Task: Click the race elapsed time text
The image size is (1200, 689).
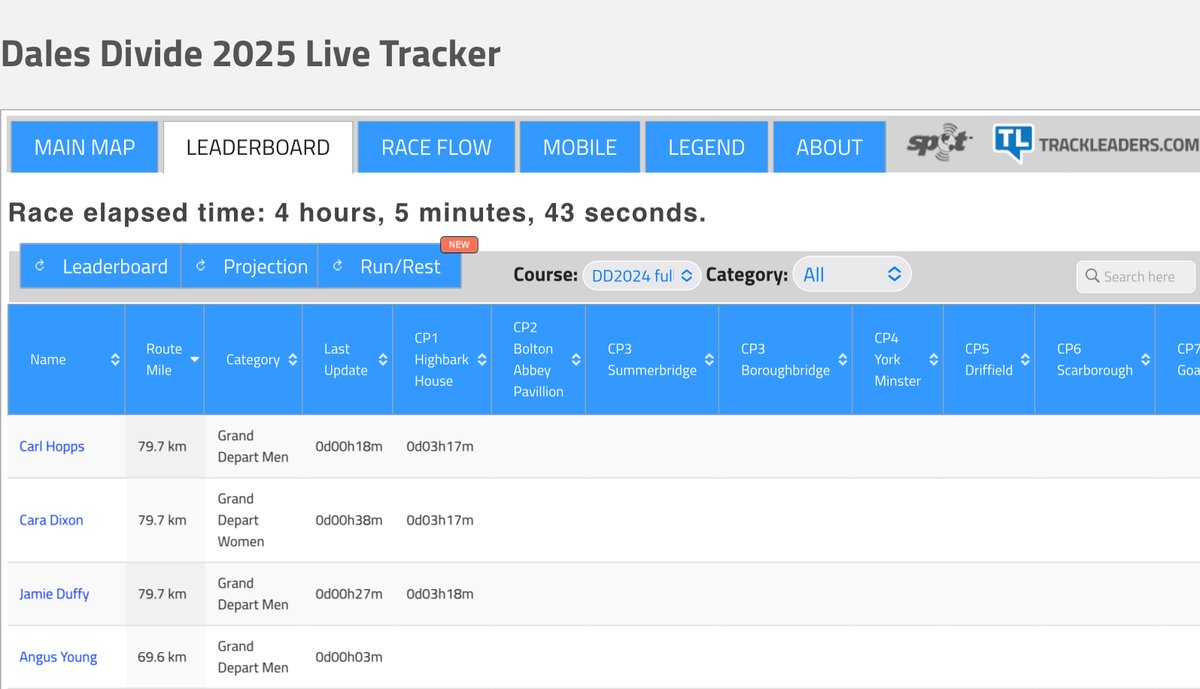Action: (357, 212)
